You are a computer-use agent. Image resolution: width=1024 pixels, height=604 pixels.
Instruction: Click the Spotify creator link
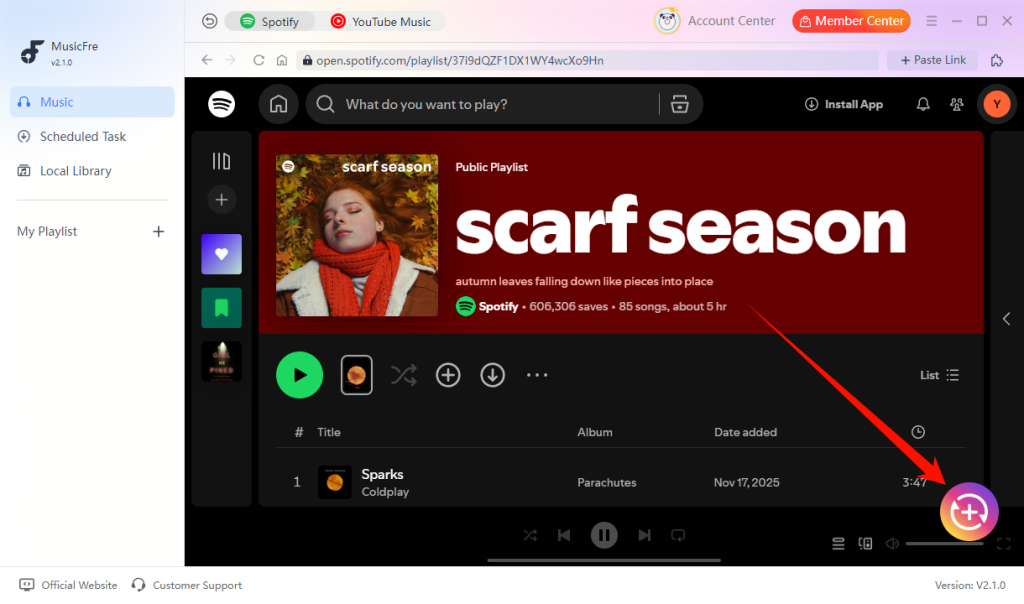coord(498,306)
